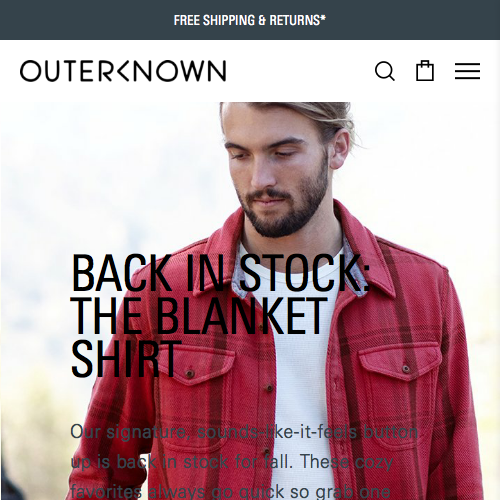
Task: Click the arrow-shaped K in the logo
Action: [x=122, y=71]
